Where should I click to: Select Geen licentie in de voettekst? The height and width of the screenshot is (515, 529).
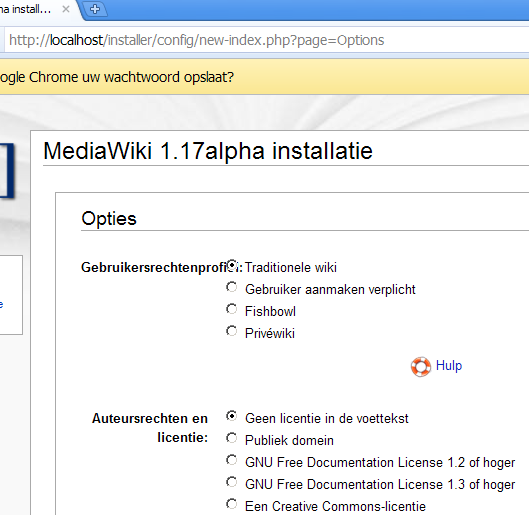(x=231, y=416)
